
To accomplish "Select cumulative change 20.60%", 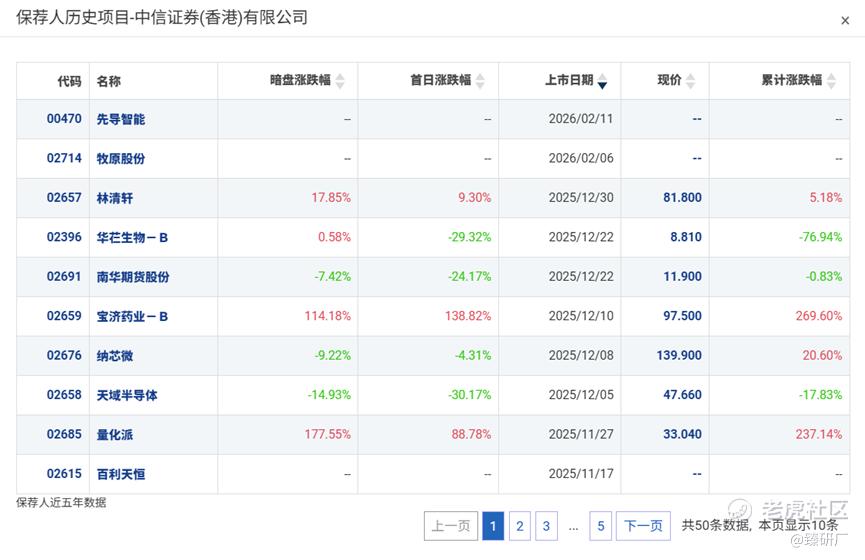I will 822,355.
